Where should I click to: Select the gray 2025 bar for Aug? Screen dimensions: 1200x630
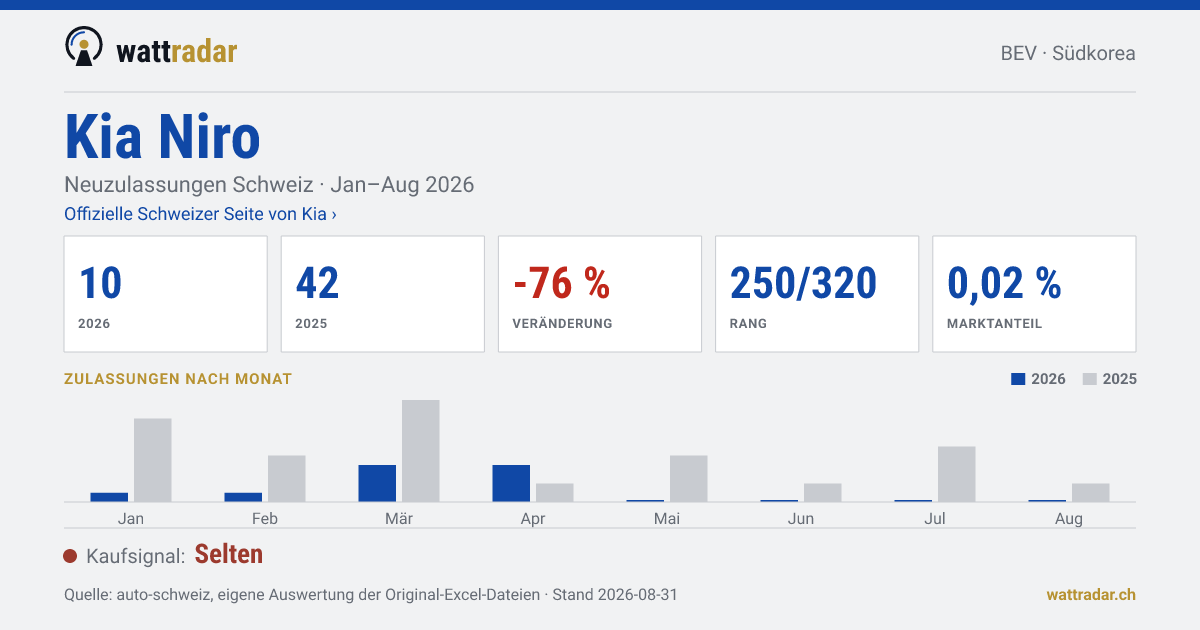(x=1091, y=492)
